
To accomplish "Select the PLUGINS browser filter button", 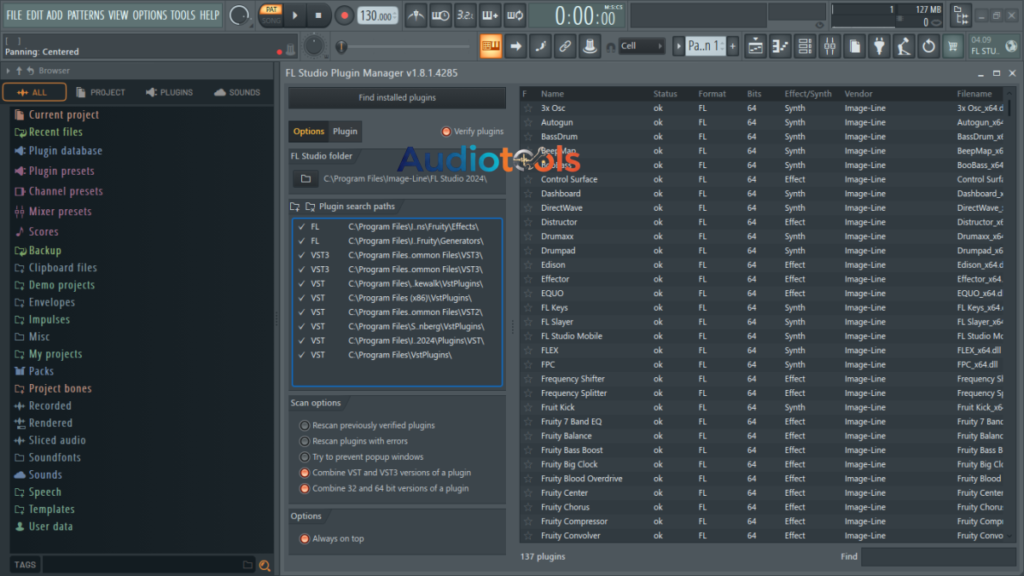I will [x=169, y=92].
